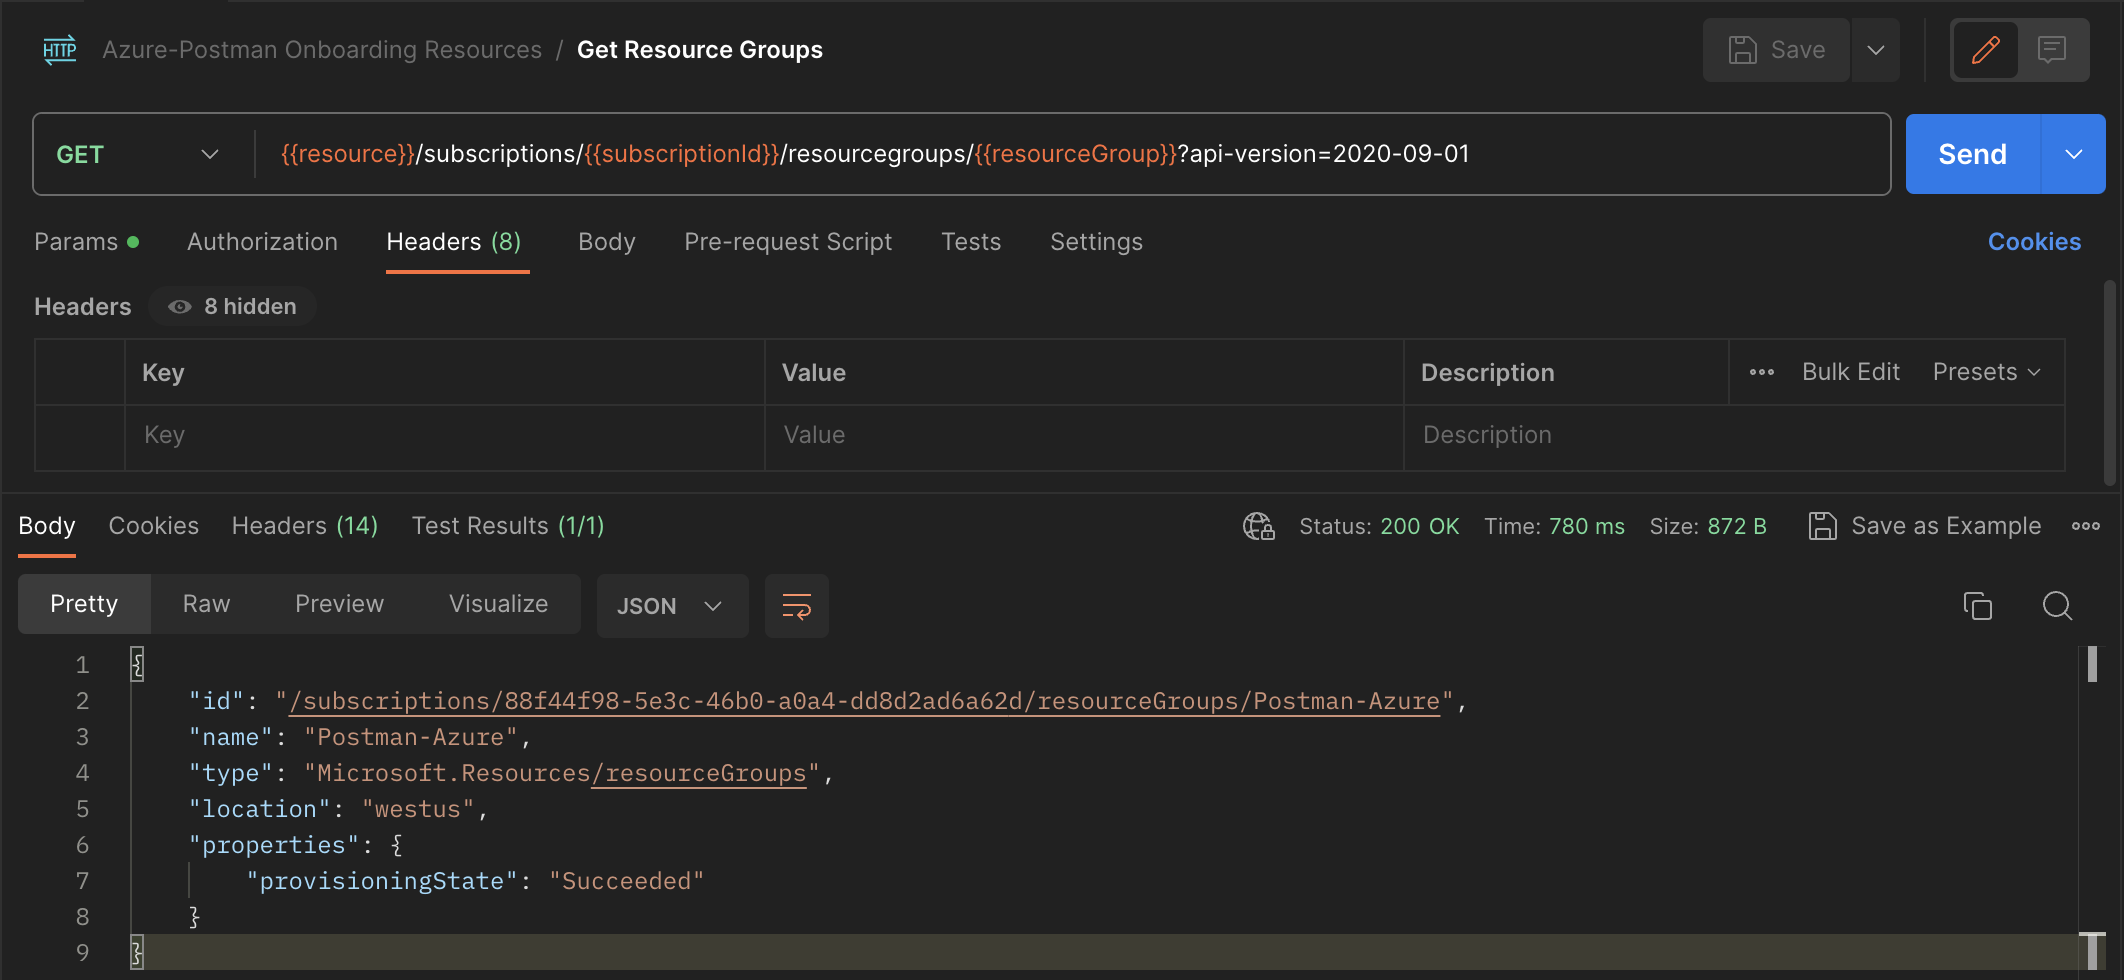Collapse JSON at line 1 brace
This screenshot has width=2124, height=980.
click(137, 664)
